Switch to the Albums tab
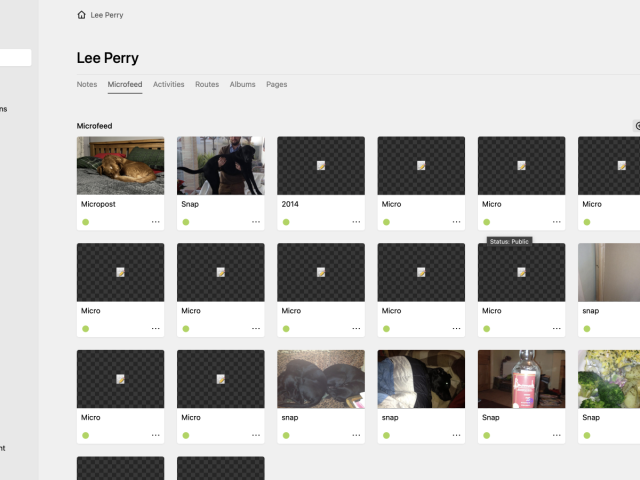This screenshot has width=640, height=480. (242, 84)
